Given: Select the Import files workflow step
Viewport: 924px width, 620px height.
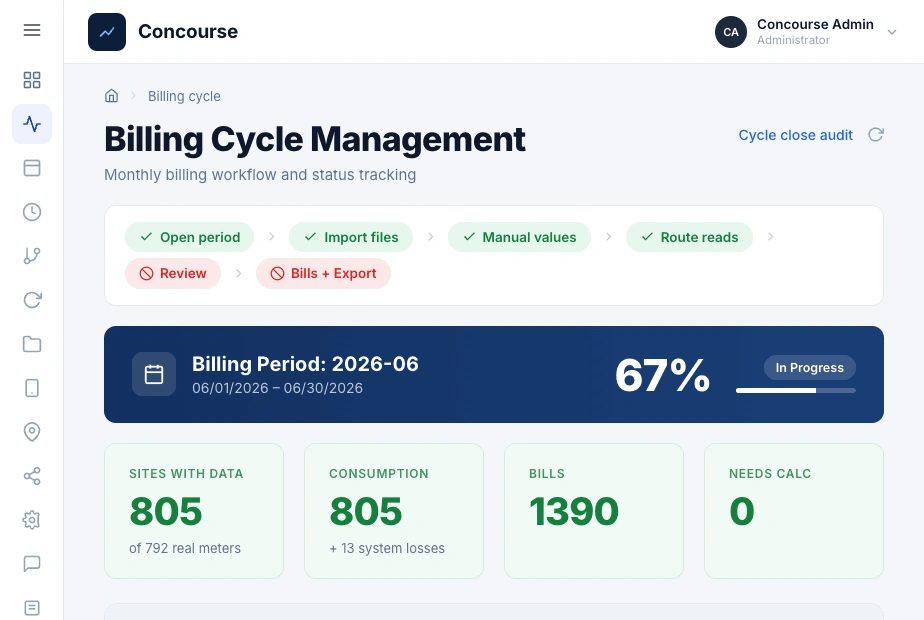Looking at the screenshot, I should tap(351, 237).
